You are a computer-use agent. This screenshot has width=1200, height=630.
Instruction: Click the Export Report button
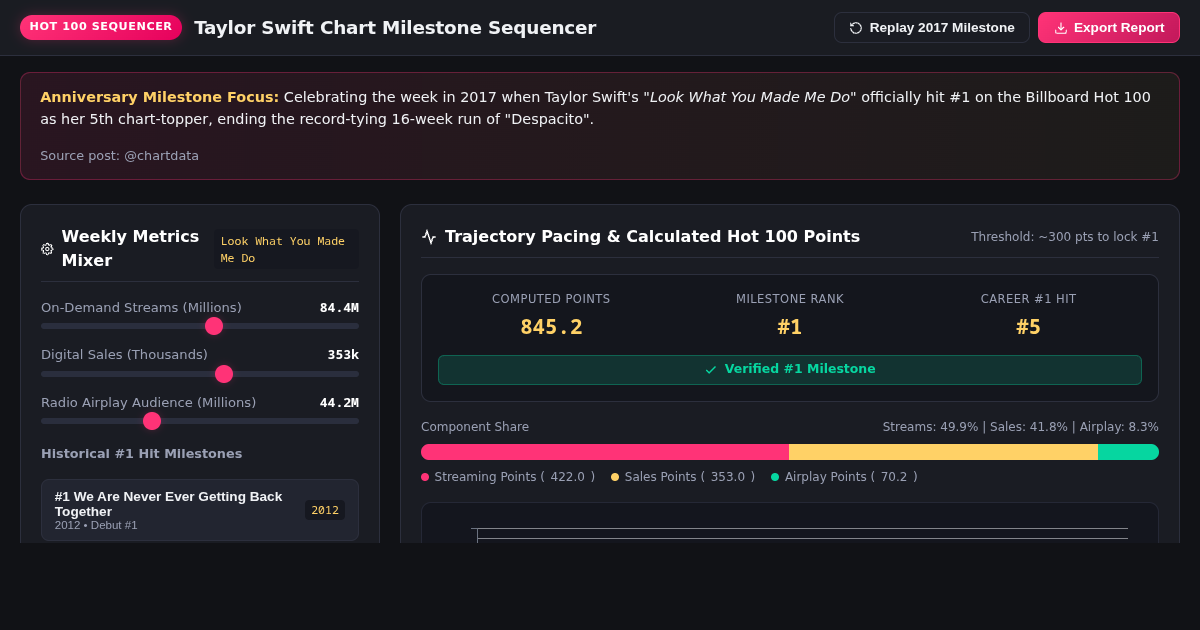[x=1109, y=28]
